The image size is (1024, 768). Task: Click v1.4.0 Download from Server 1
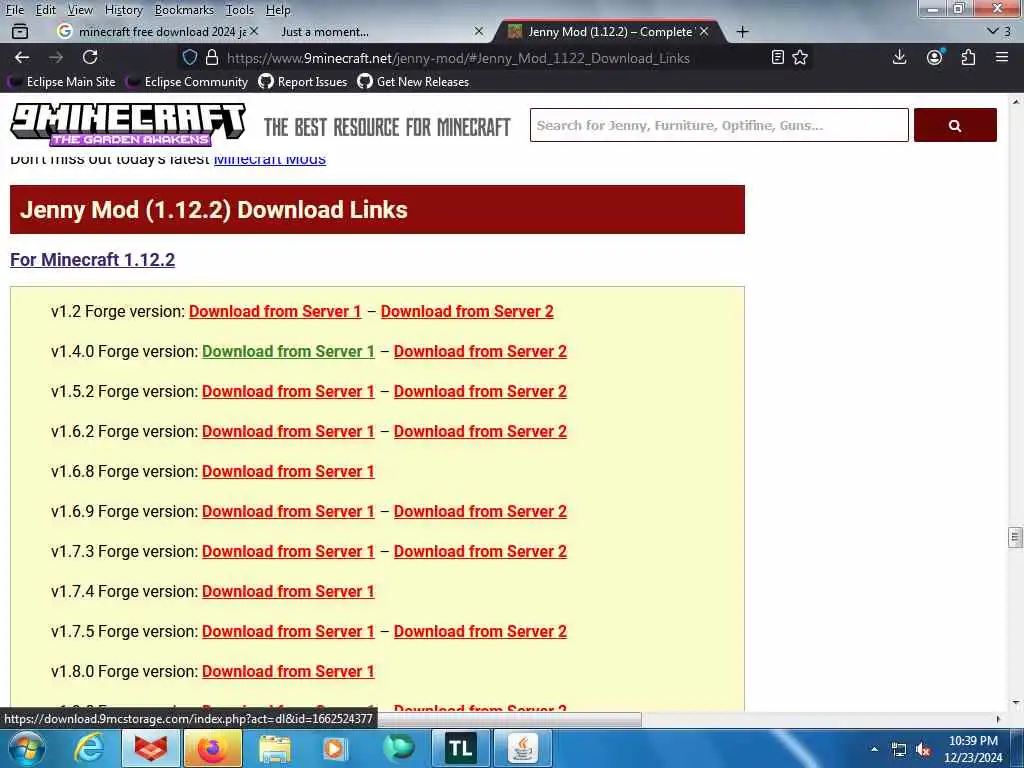coord(288,351)
